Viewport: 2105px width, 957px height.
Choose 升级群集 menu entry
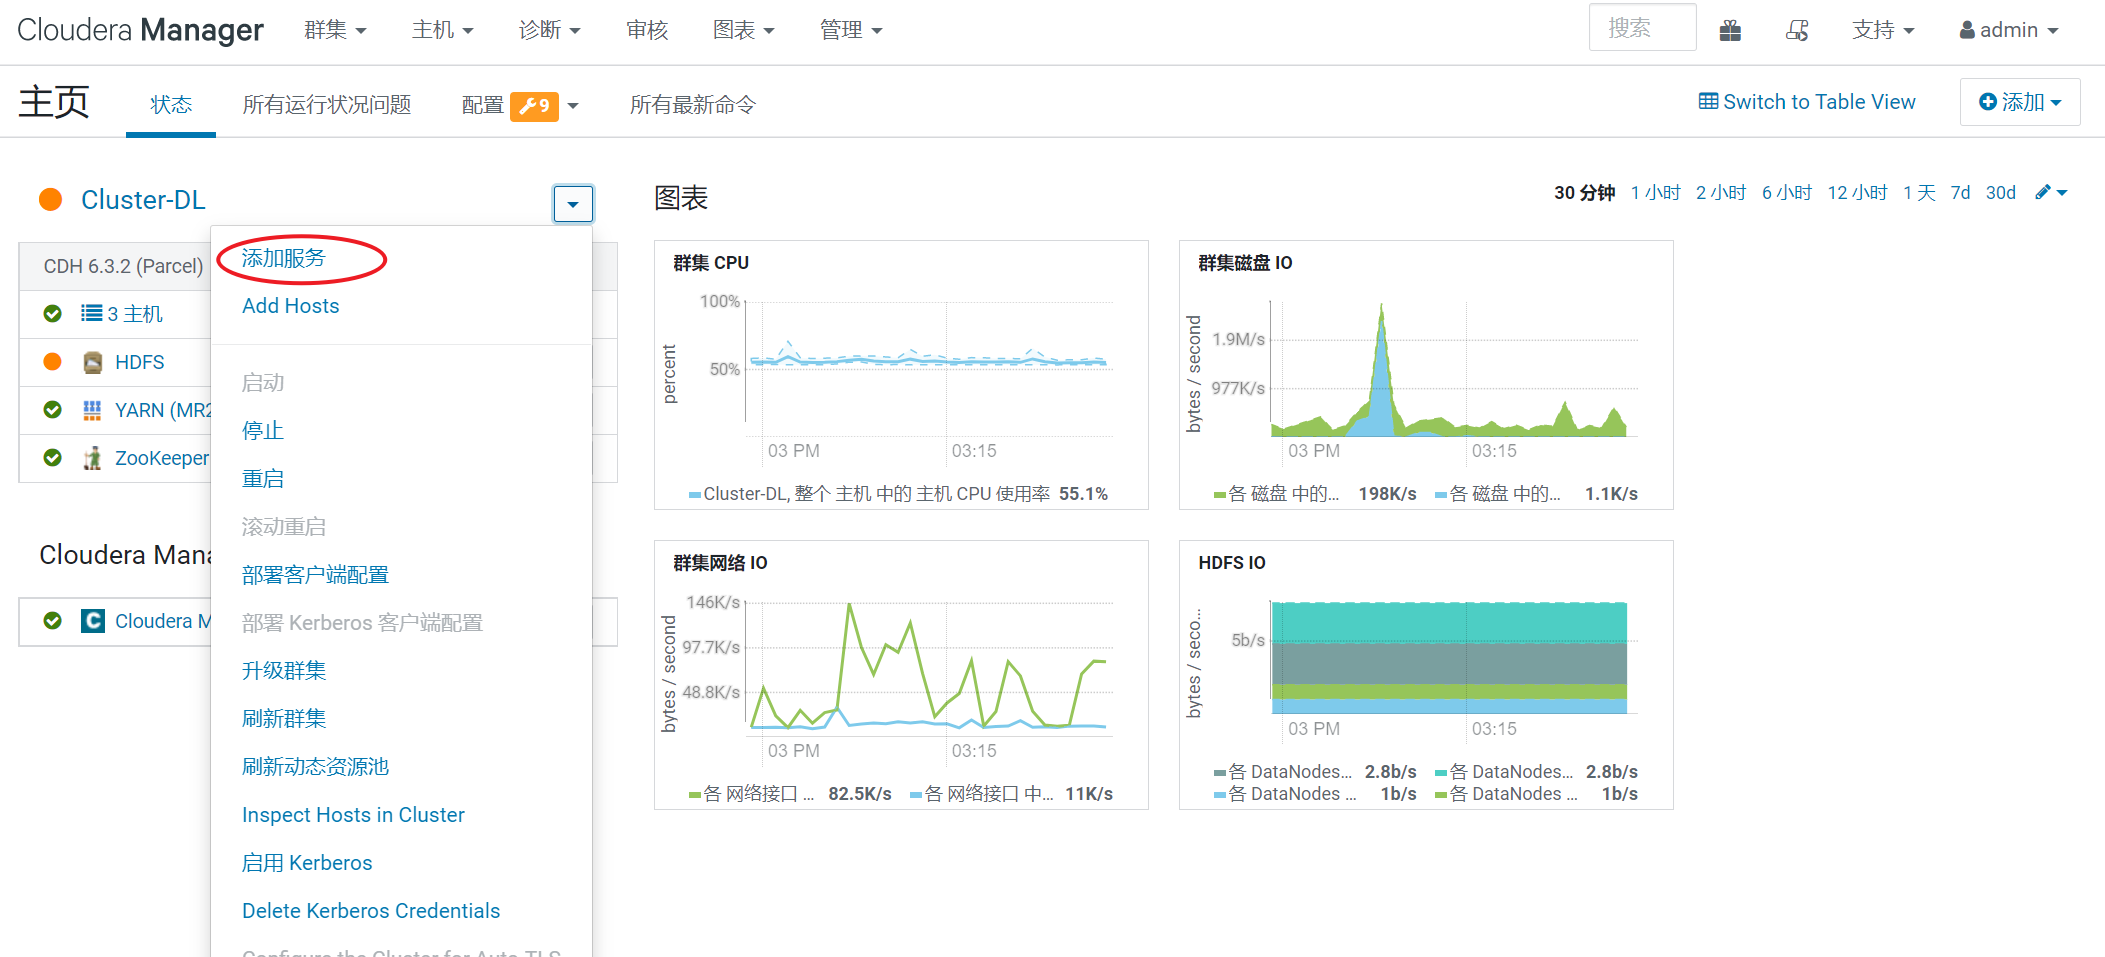tap(284, 670)
